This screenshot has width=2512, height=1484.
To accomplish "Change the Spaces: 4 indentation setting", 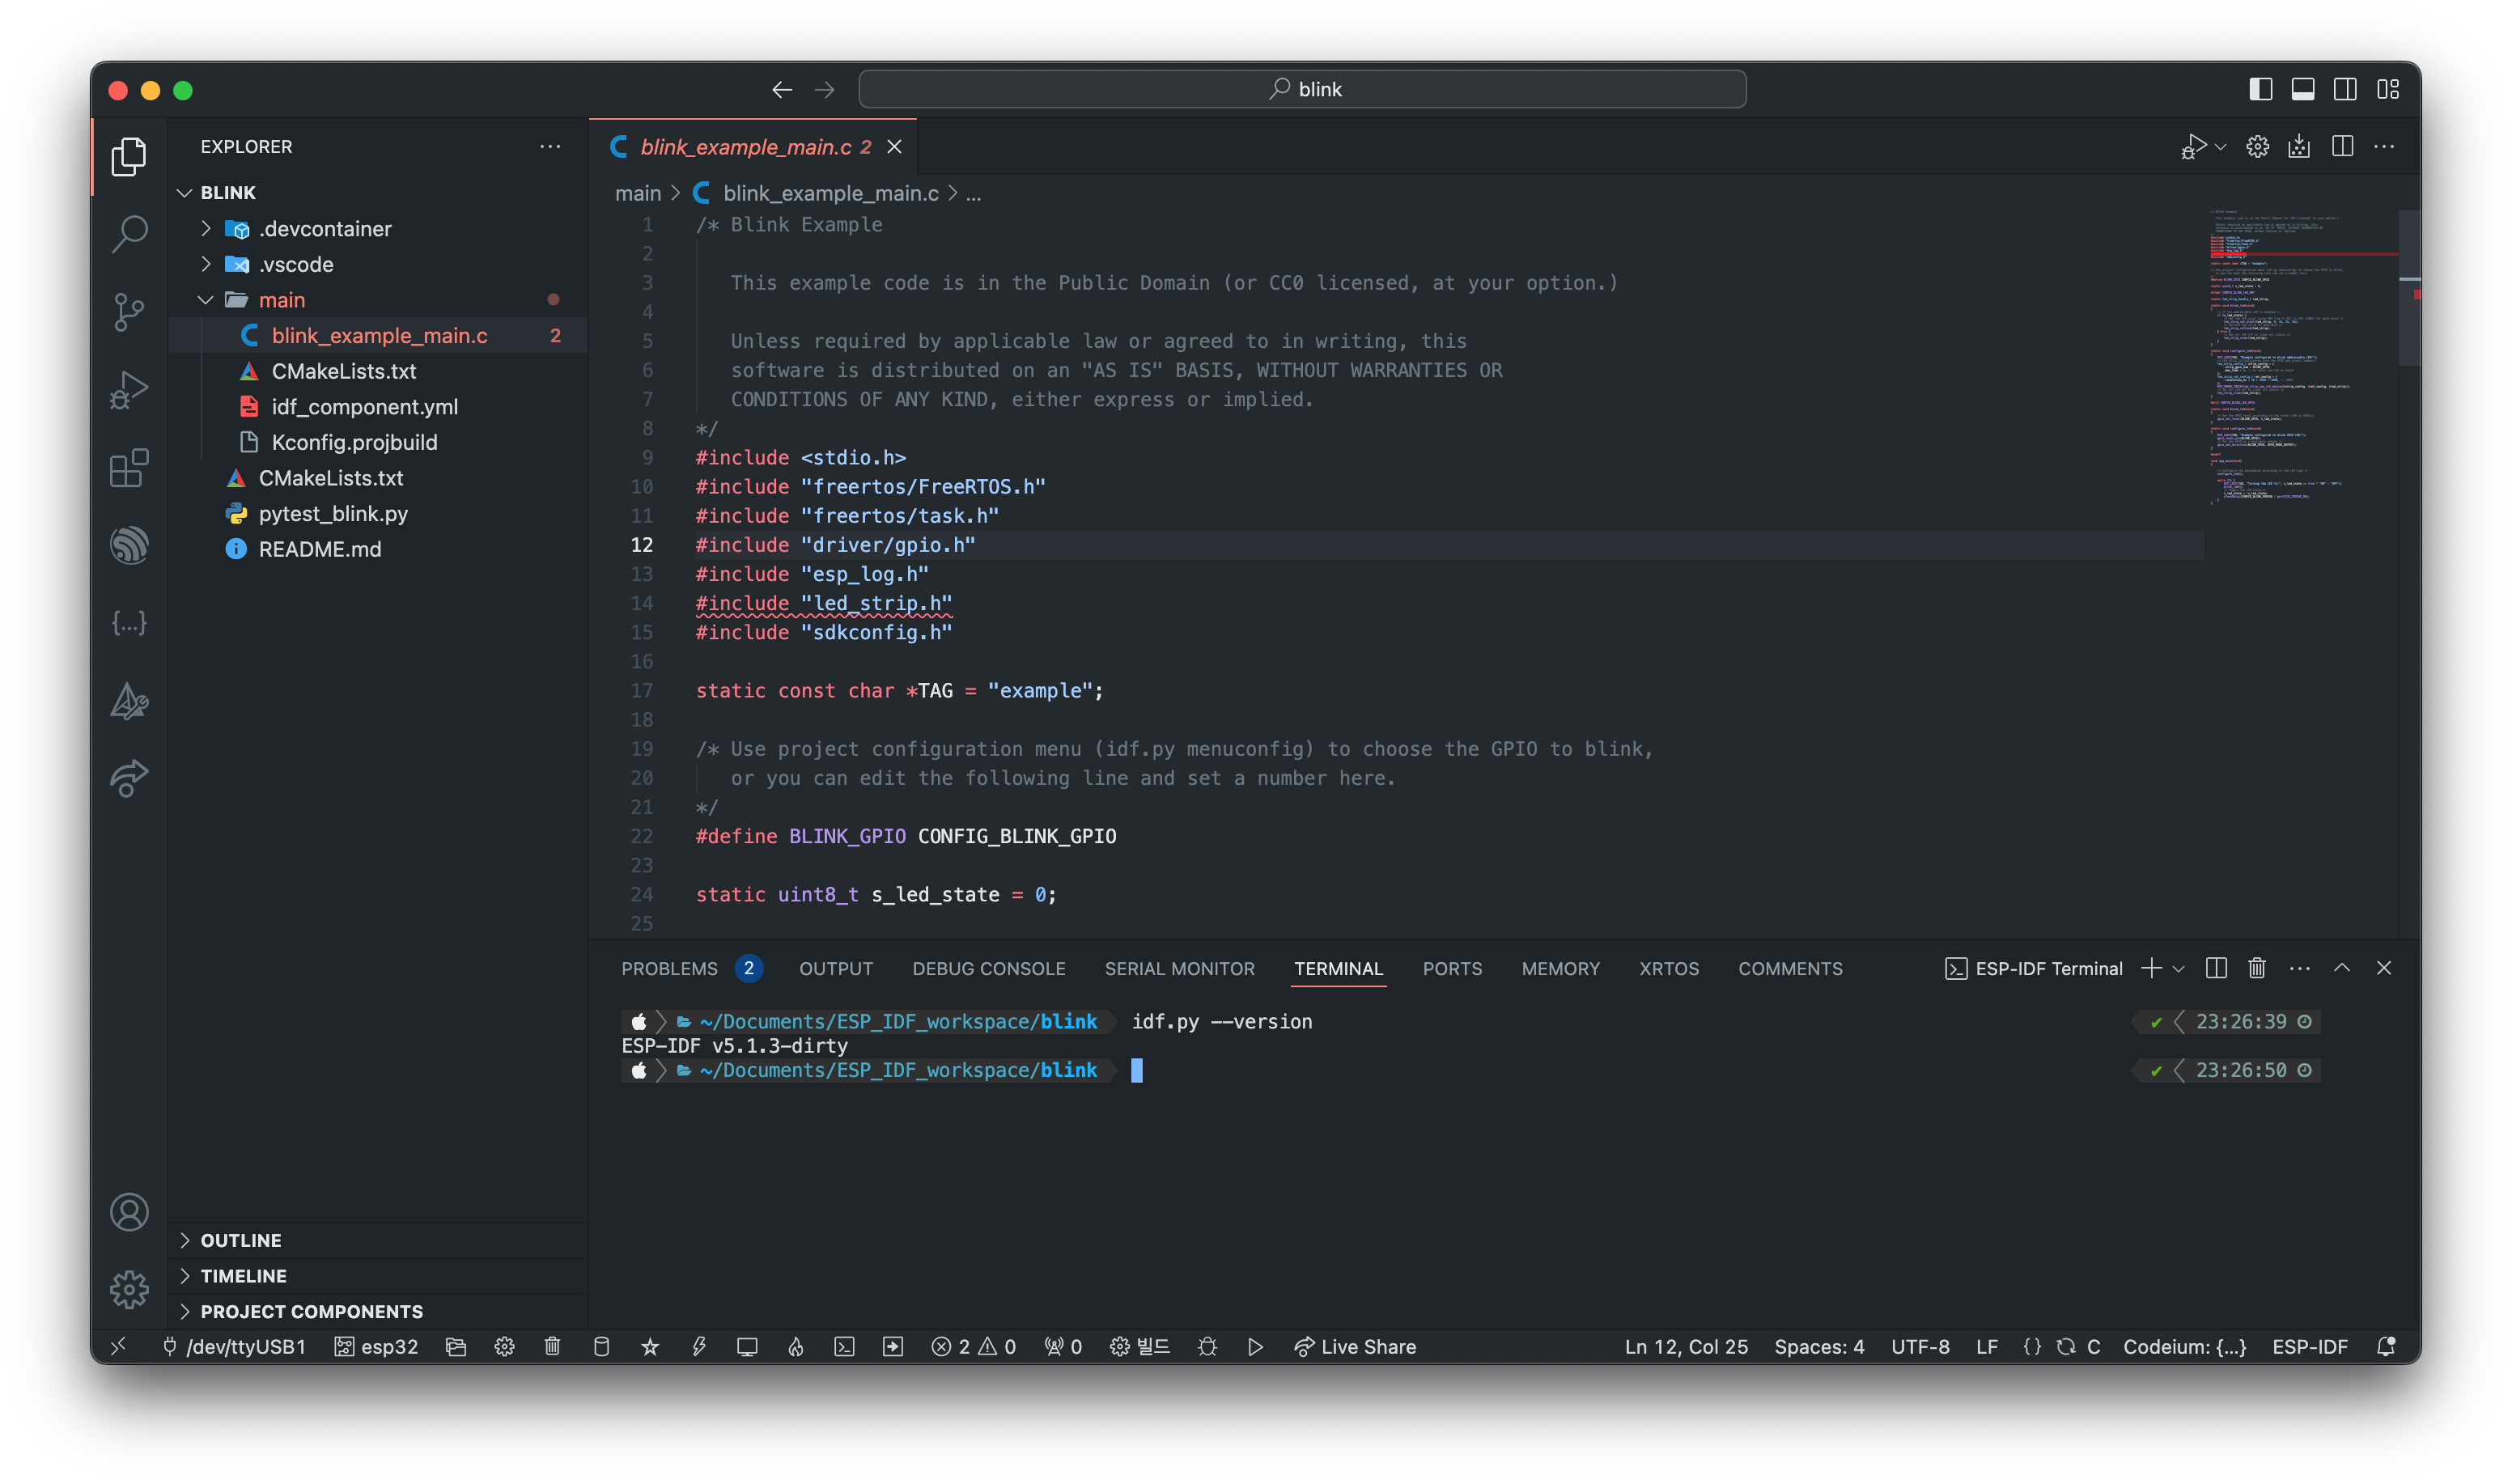I will 1819,1347.
